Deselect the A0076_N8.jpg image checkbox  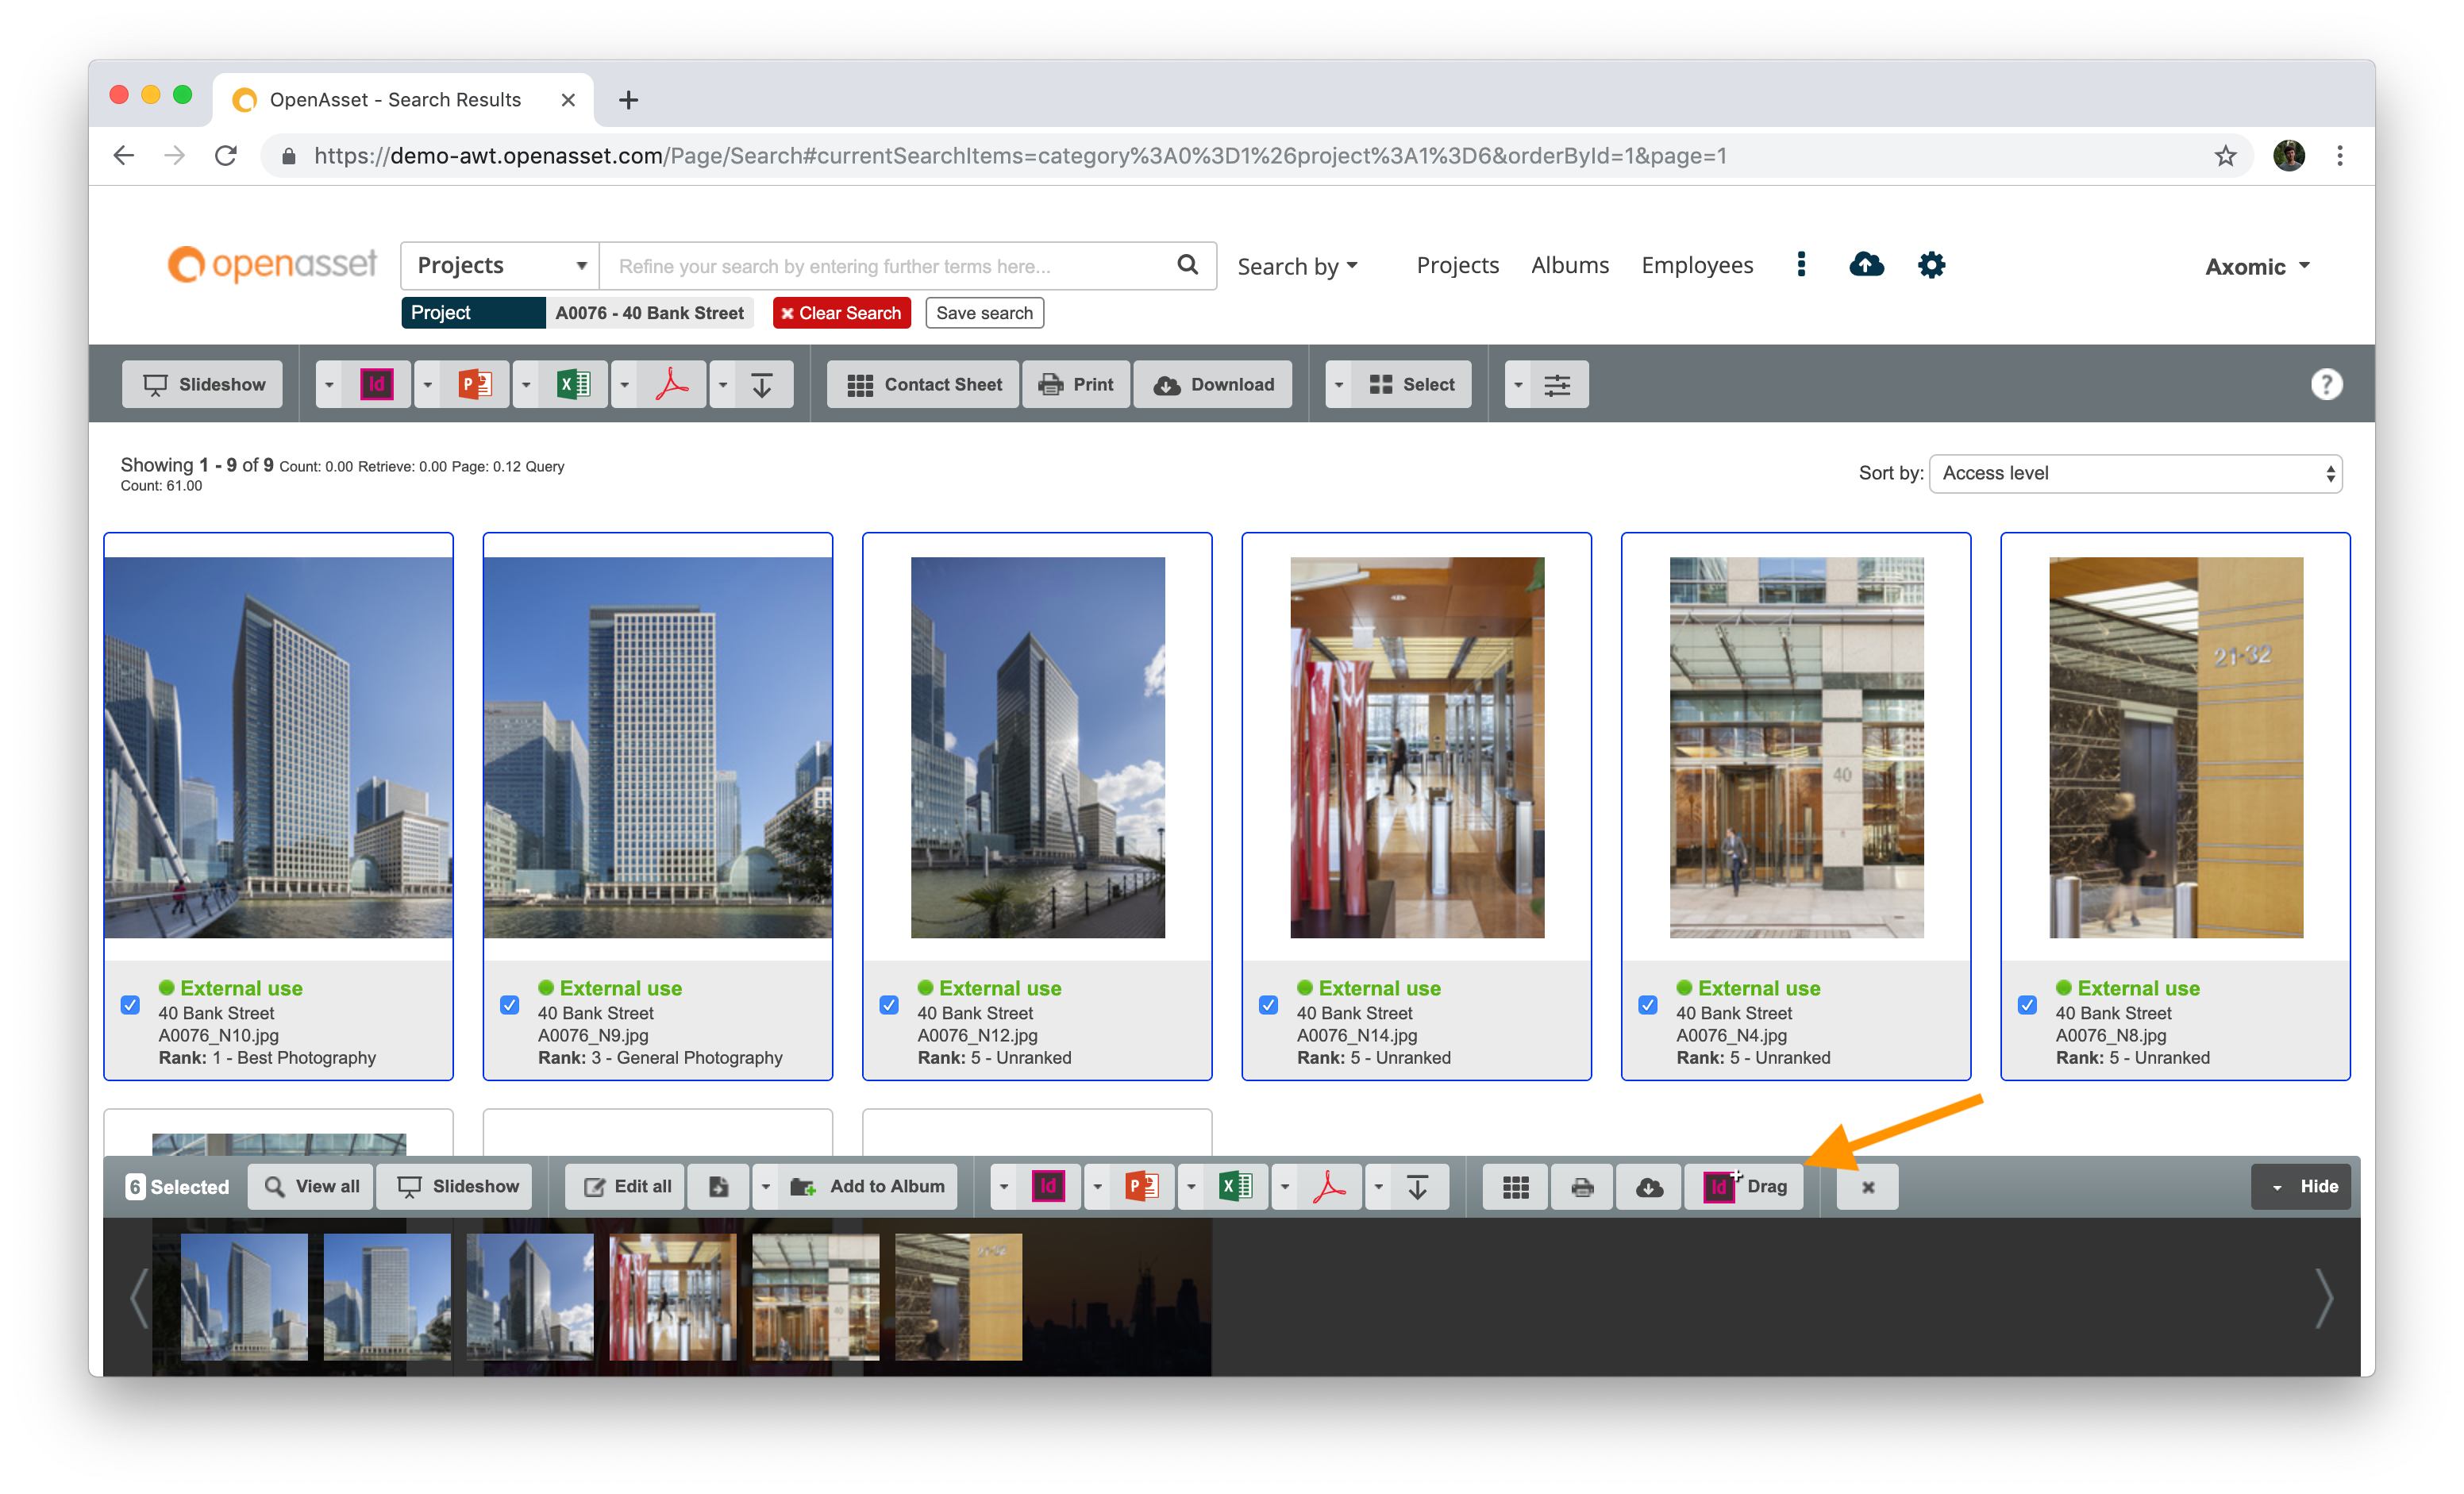pos(2027,1005)
